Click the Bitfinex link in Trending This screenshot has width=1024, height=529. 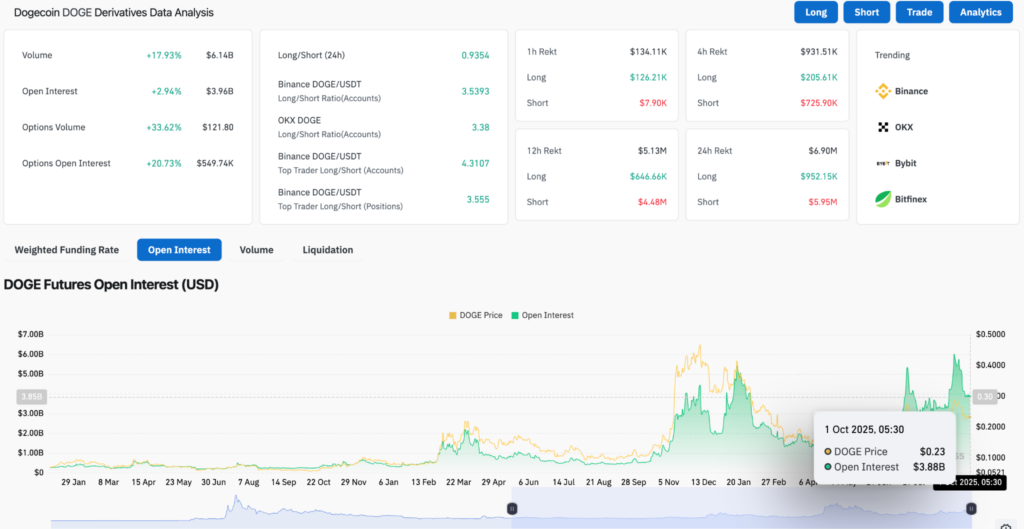pos(911,199)
